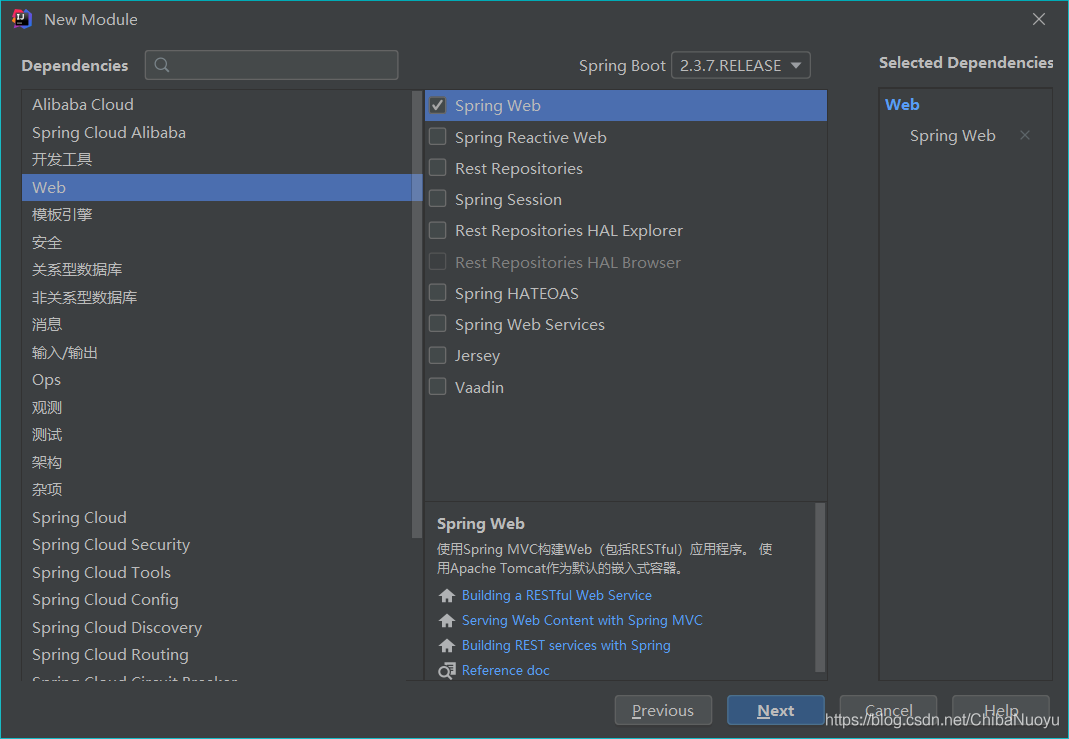Select the Spring Cloud Alibaba category

[x=217, y=132]
